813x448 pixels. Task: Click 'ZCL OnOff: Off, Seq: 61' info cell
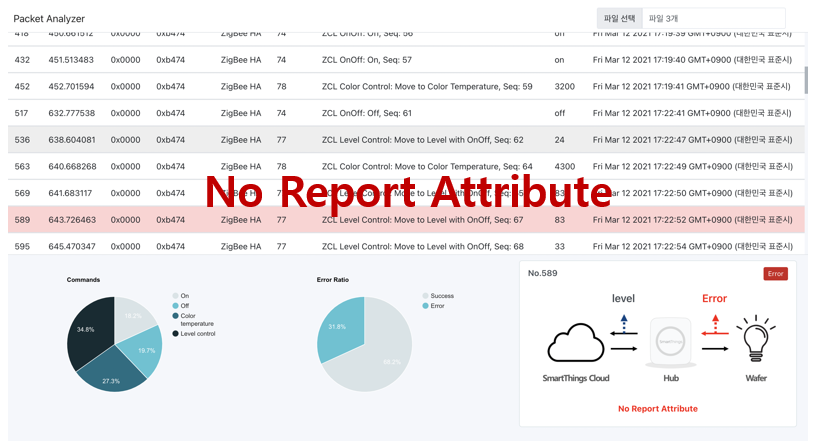(367, 113)
